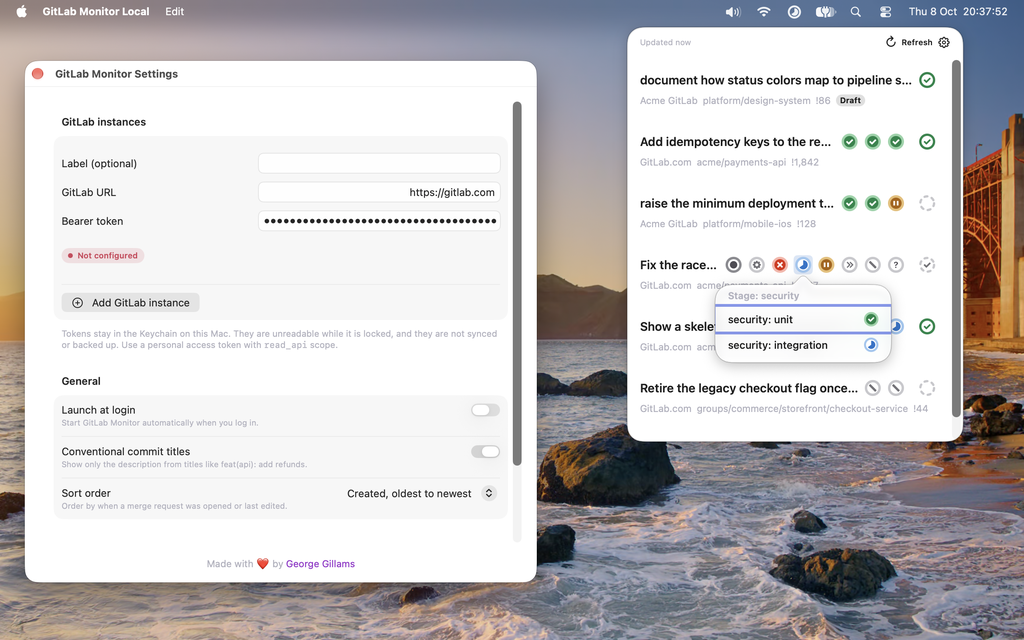
Task: Click the orange paused stage icon in Fix the race row
Action: [826, 264]
